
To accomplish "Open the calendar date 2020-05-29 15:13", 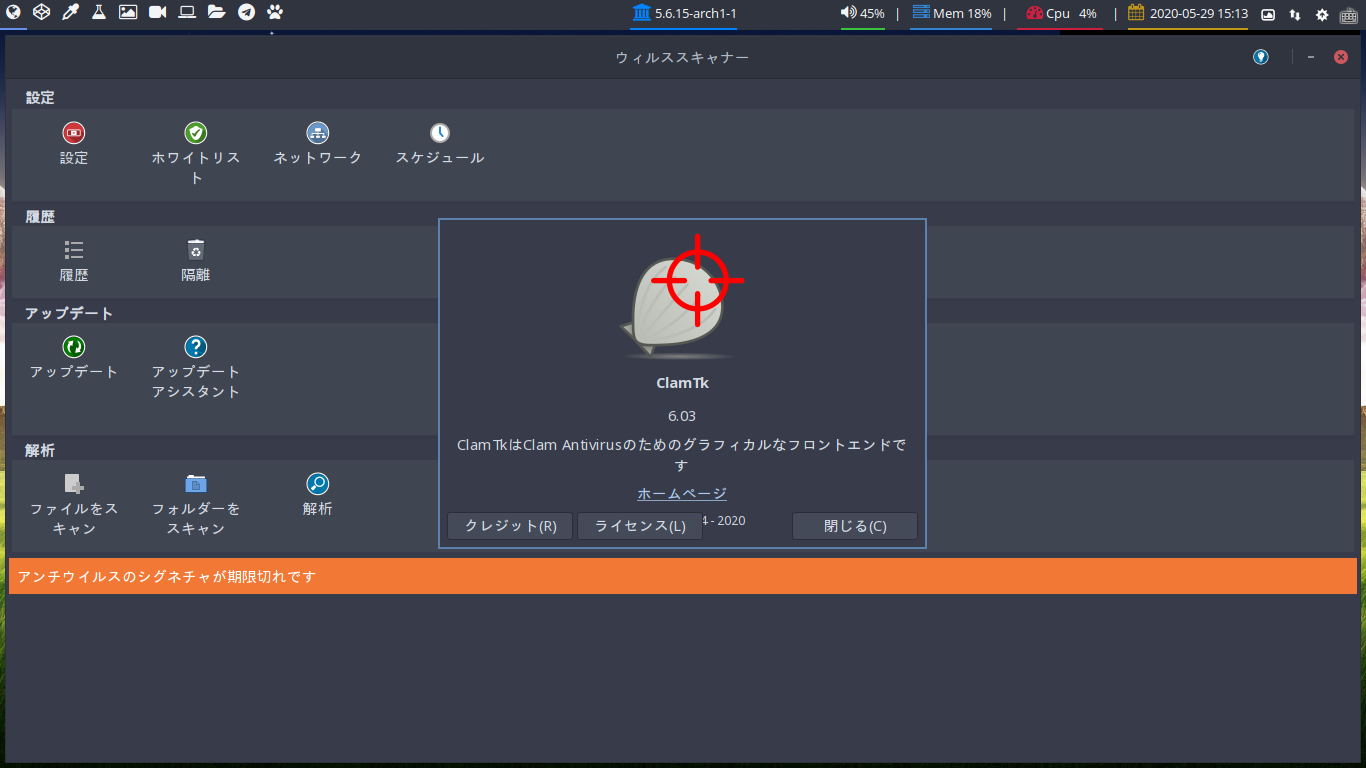I will pos(1188,14).
